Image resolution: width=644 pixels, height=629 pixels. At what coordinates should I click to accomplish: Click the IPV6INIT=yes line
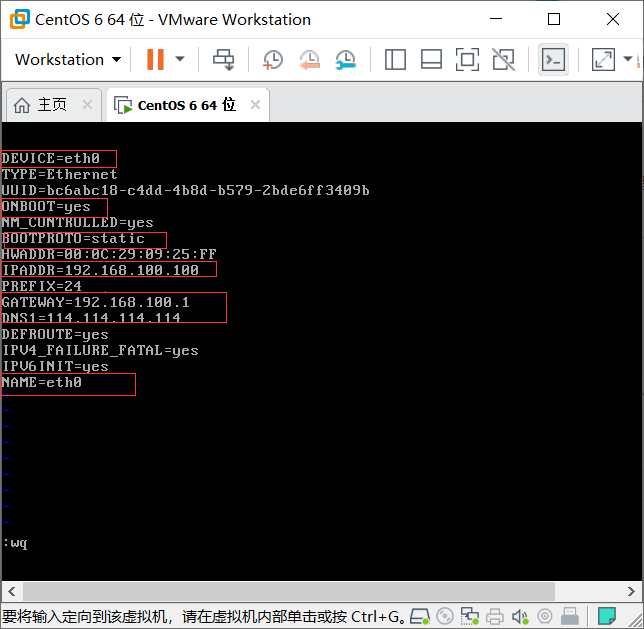(55, 366)
